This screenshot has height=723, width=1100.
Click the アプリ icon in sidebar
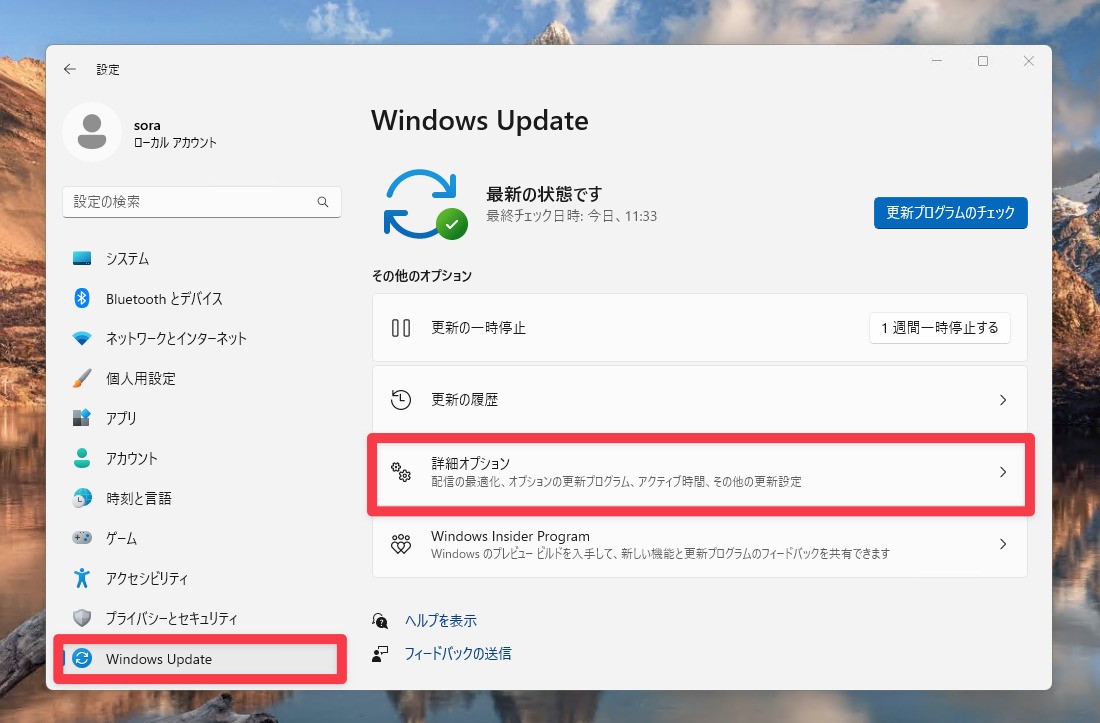82,418
